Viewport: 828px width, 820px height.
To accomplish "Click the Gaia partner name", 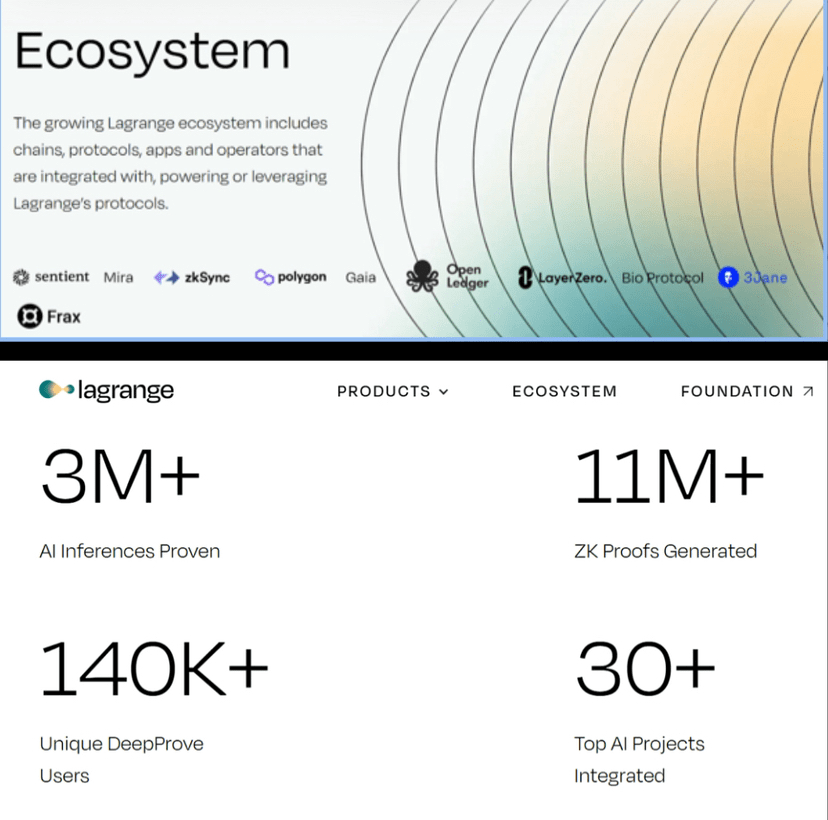I will 361,277.
